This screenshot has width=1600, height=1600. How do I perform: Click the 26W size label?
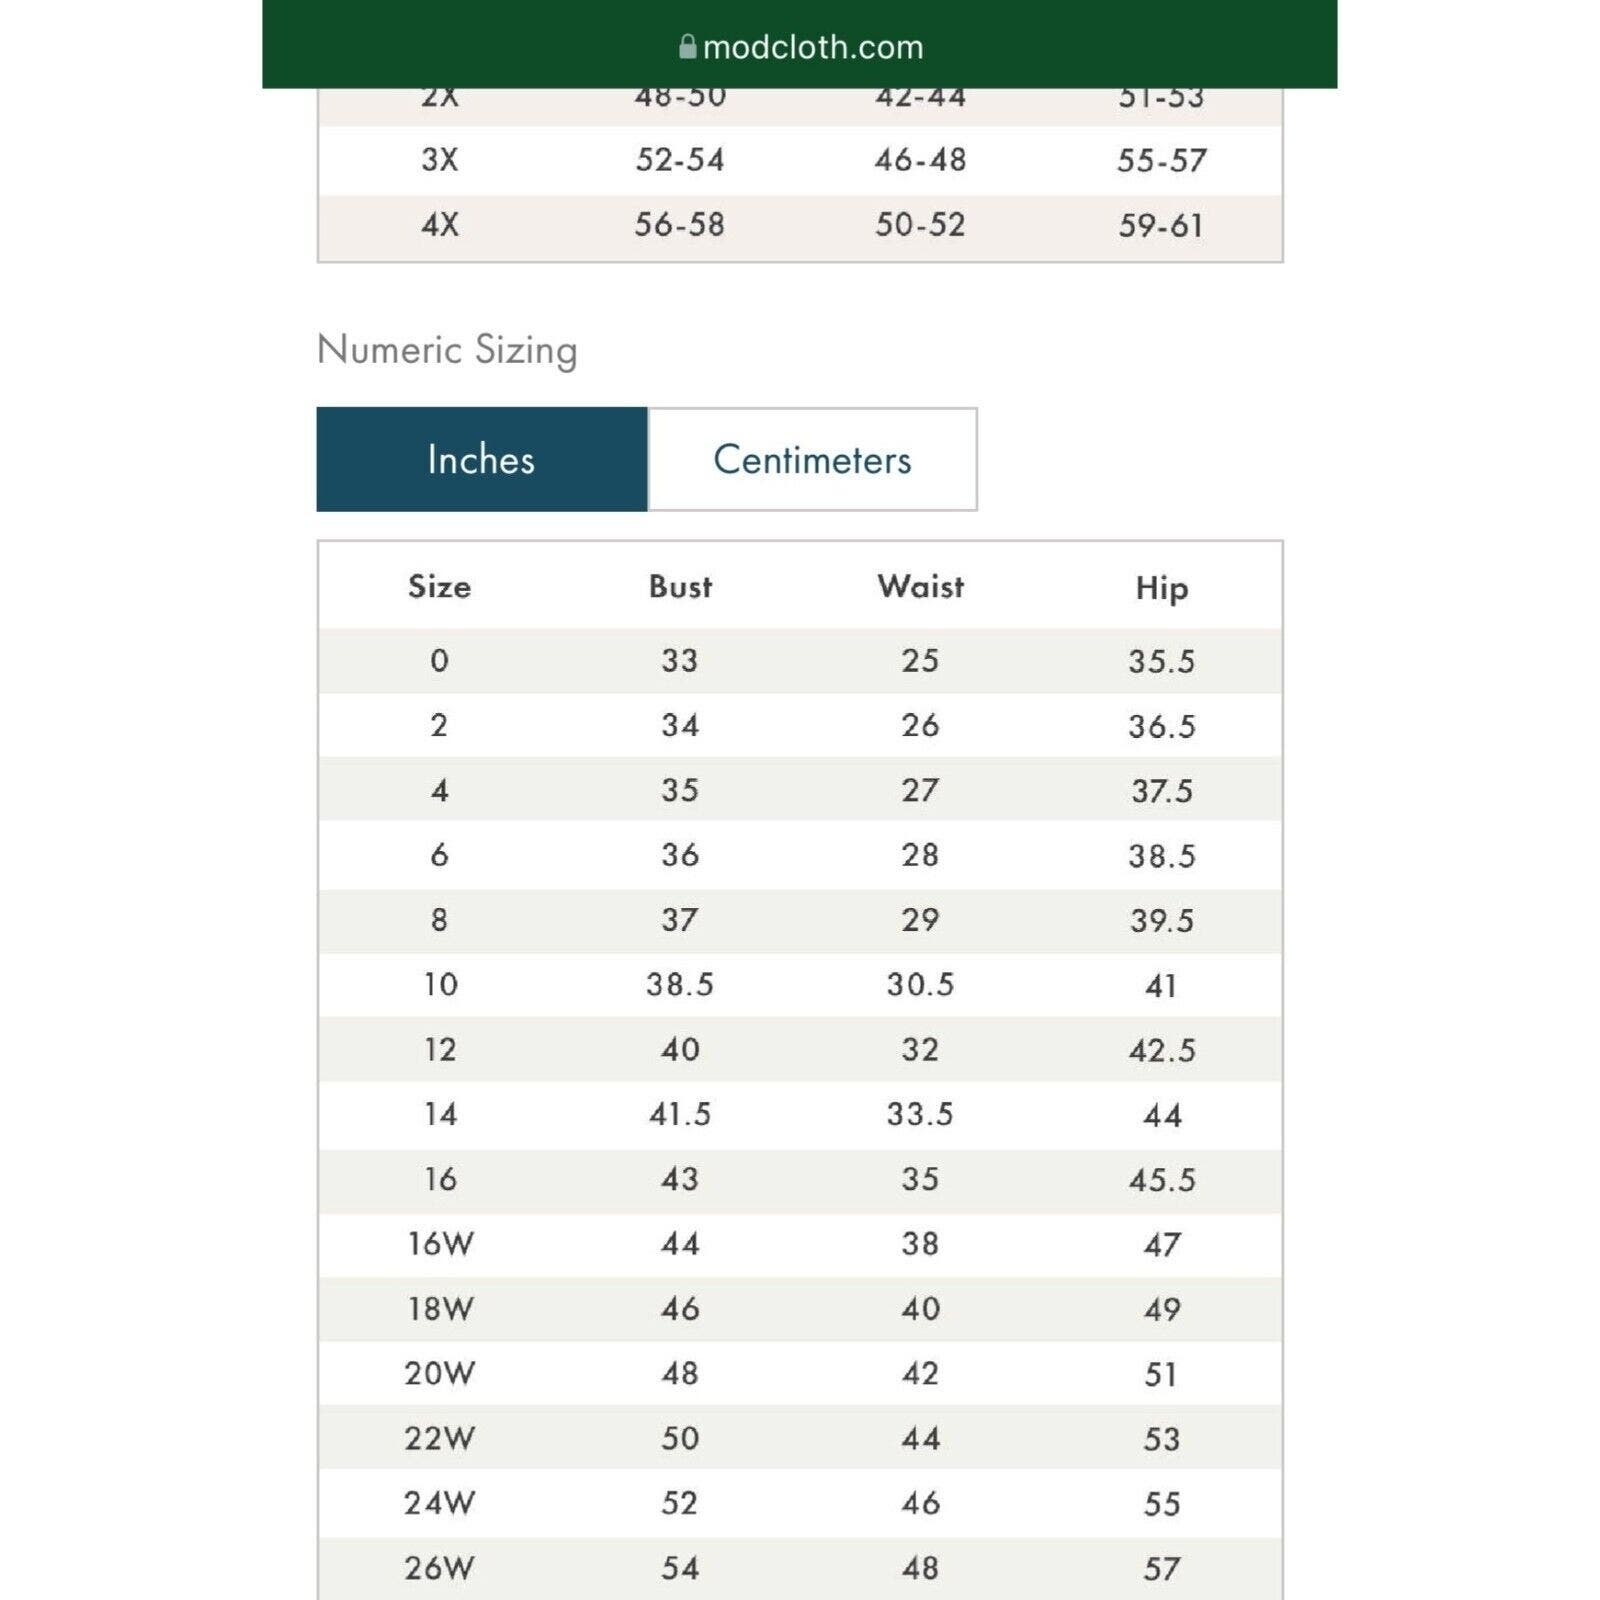pos(440,1567)
